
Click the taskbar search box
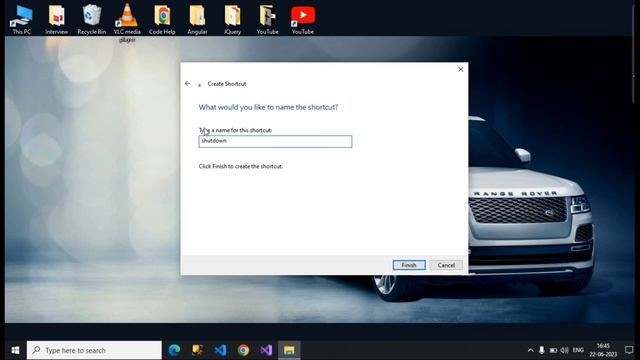point(94,350)
